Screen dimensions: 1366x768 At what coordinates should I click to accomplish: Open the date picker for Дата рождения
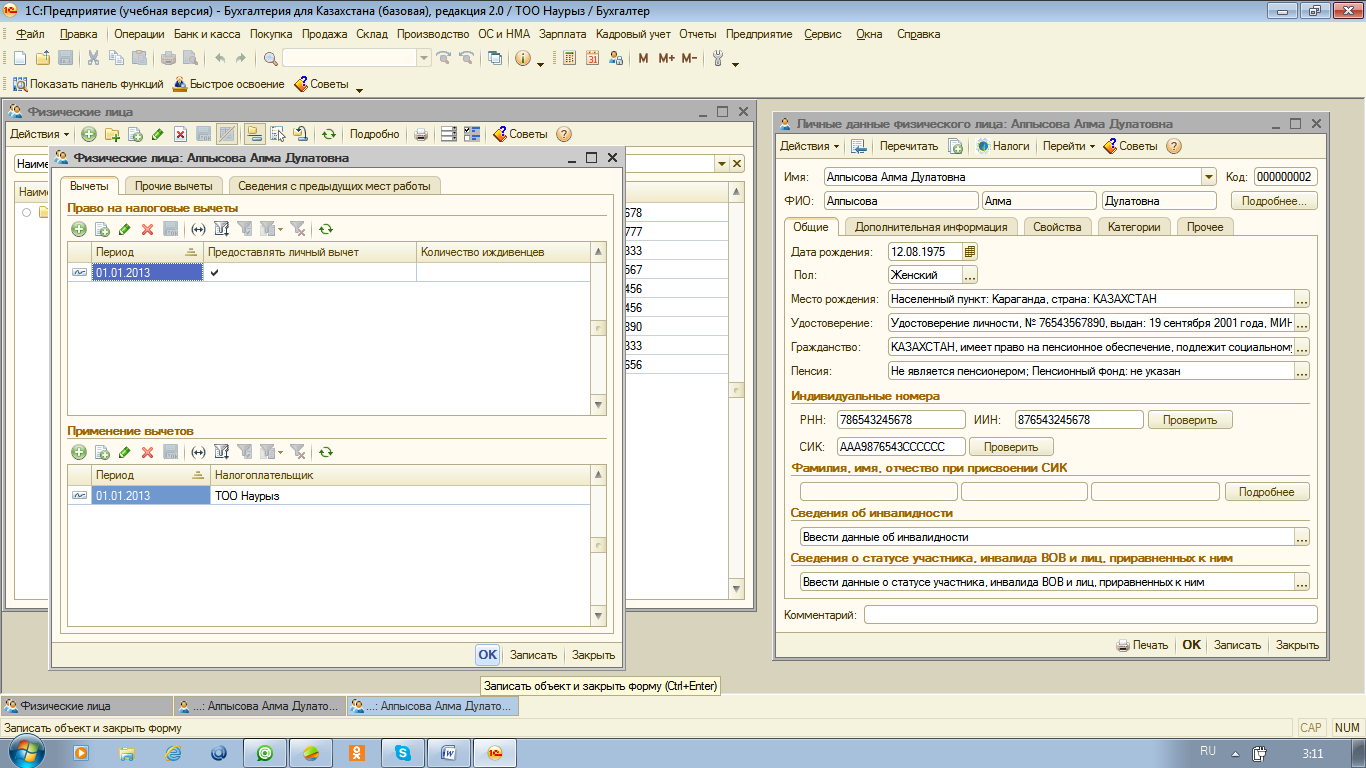(969, 252)
